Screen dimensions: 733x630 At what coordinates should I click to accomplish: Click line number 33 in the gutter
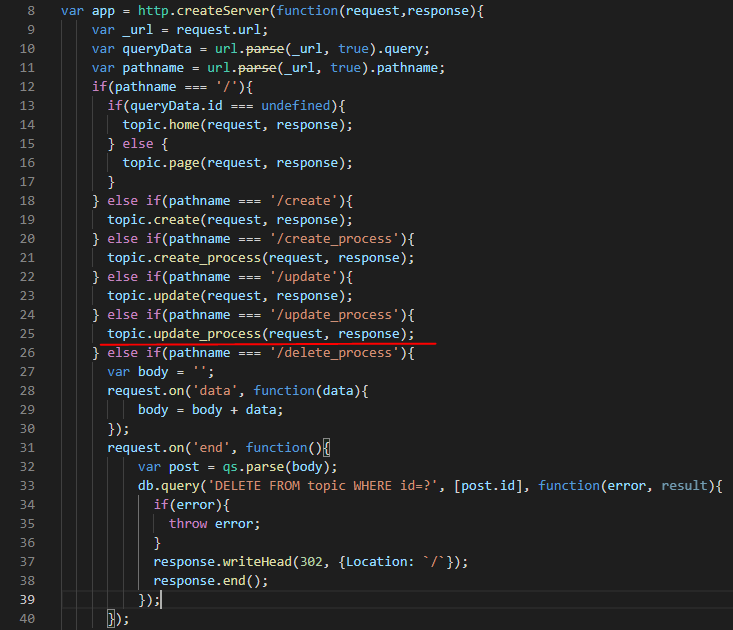27,486
